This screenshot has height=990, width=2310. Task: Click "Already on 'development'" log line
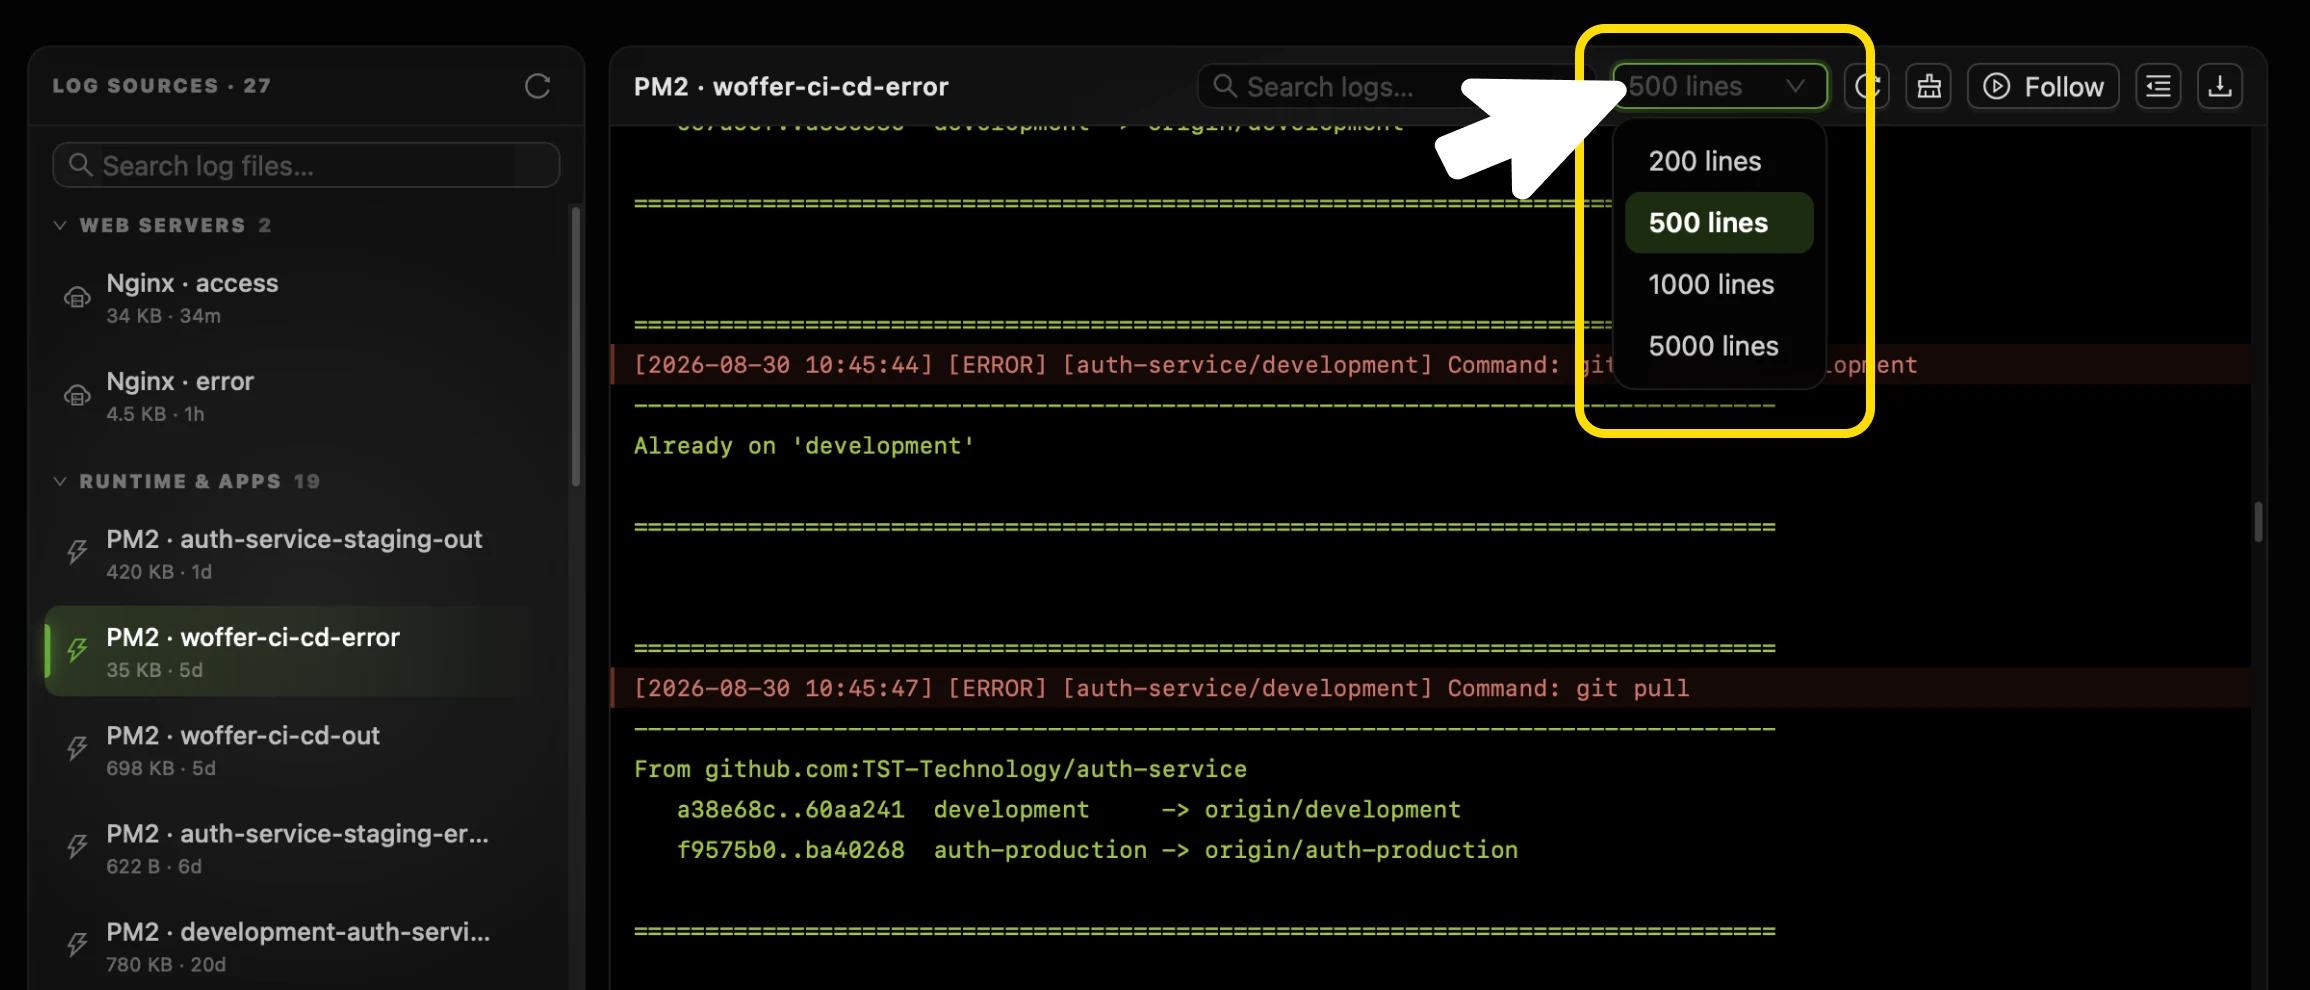[x=804, y=446]
